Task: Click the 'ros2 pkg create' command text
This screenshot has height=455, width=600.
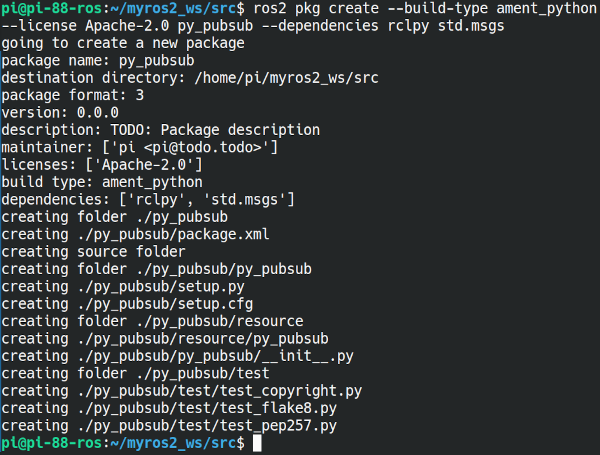Action: 316,8
